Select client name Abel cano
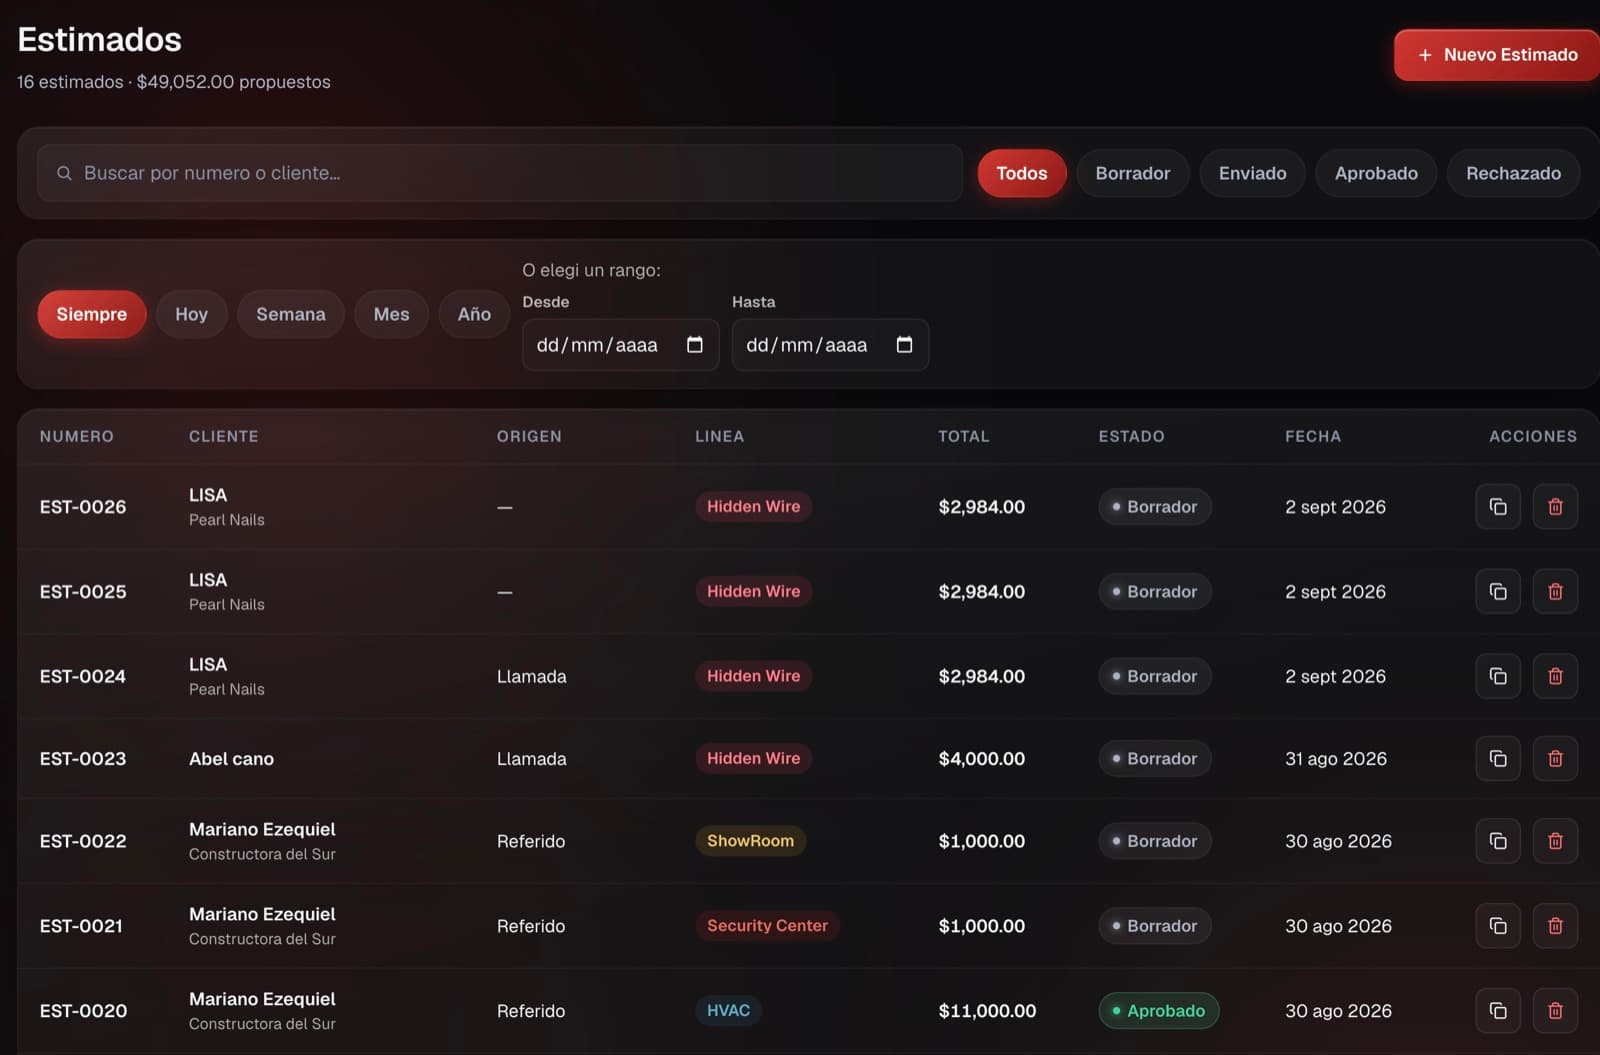This screenshot has height=1055, width=1600. [x=231, y=759]
